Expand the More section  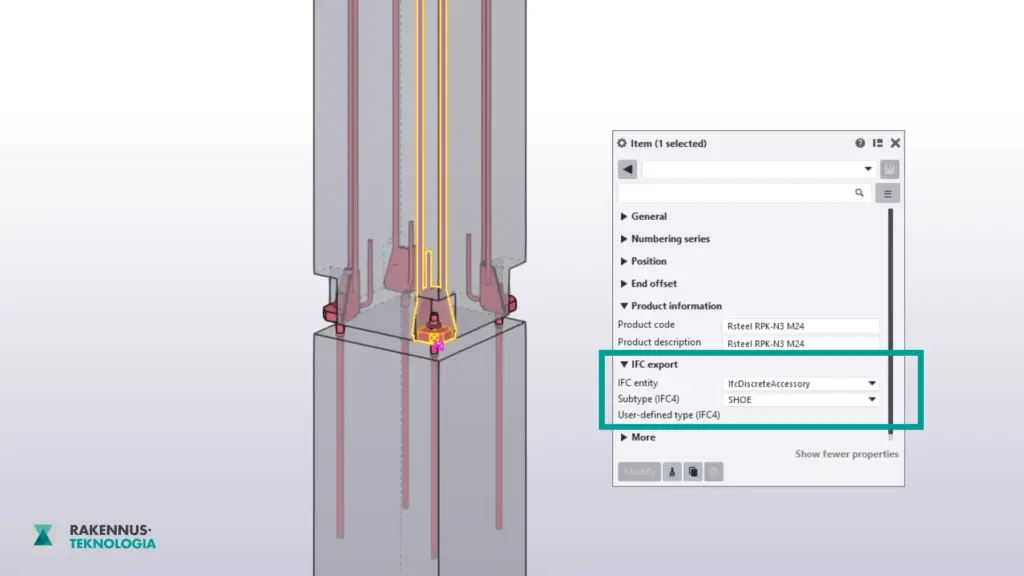[642, 437]
